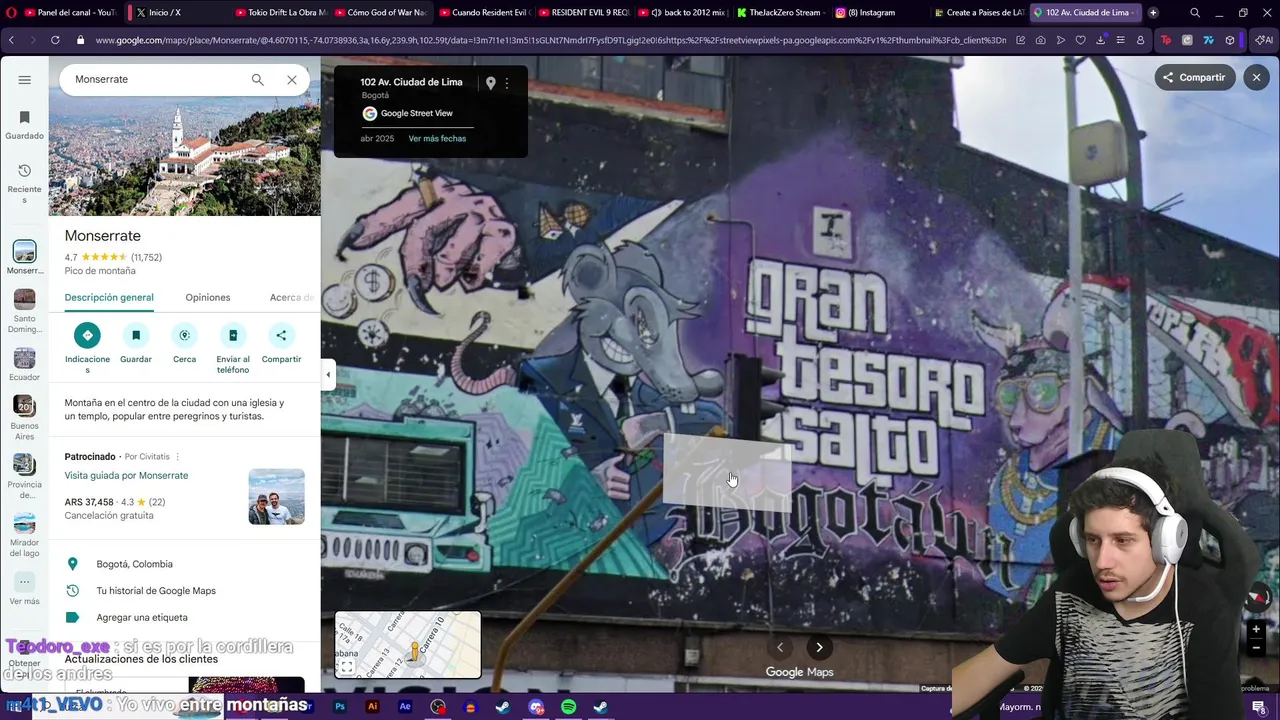Click the Street View location pin icon
Screen dimensions: 1280x720
490,84
